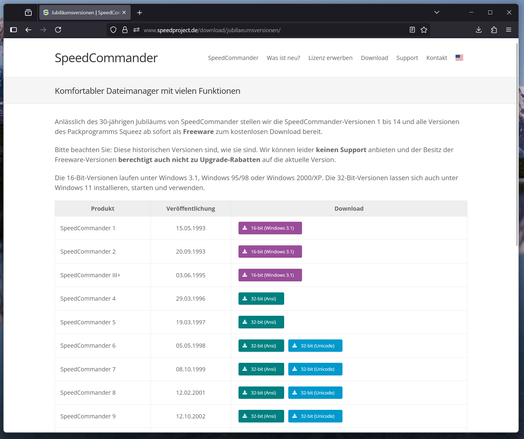Screen dimensions: 524x439
Task: Show site security padlock info
Action: point(125,30)
